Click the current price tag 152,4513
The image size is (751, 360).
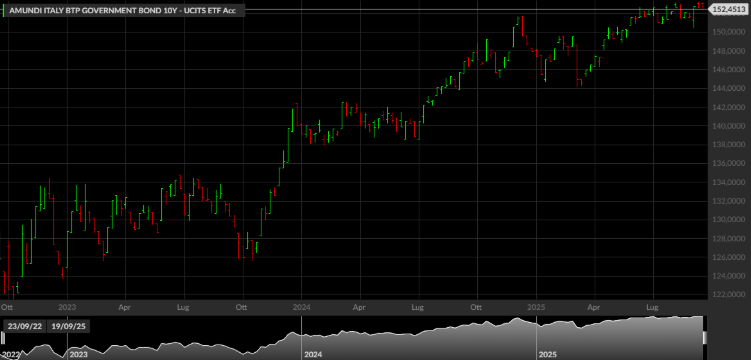[x=728, y=9]
